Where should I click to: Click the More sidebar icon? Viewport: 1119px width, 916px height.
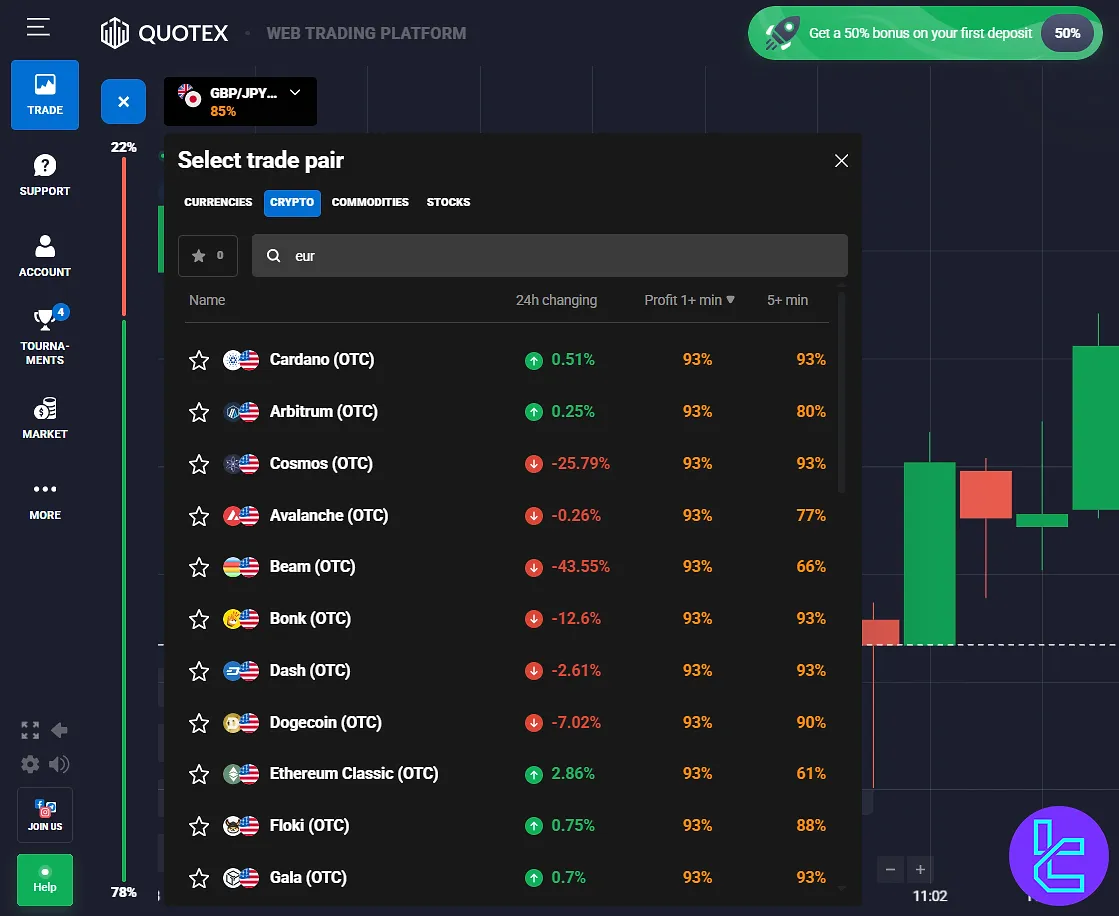pyautogui.click(x=44, y=499)
